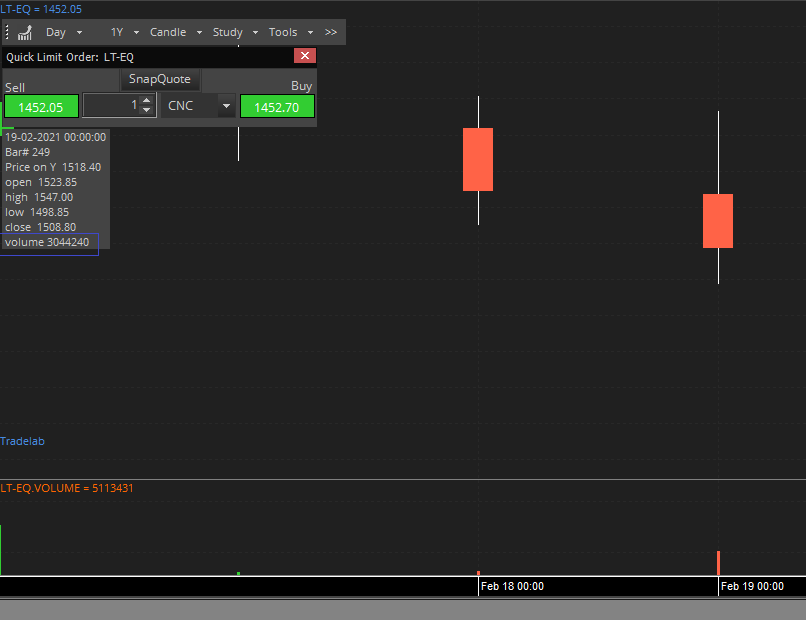806x620 pixels.
Task: Click the Quick Limit Order: LT-EQ title
Action: [70, 57]
